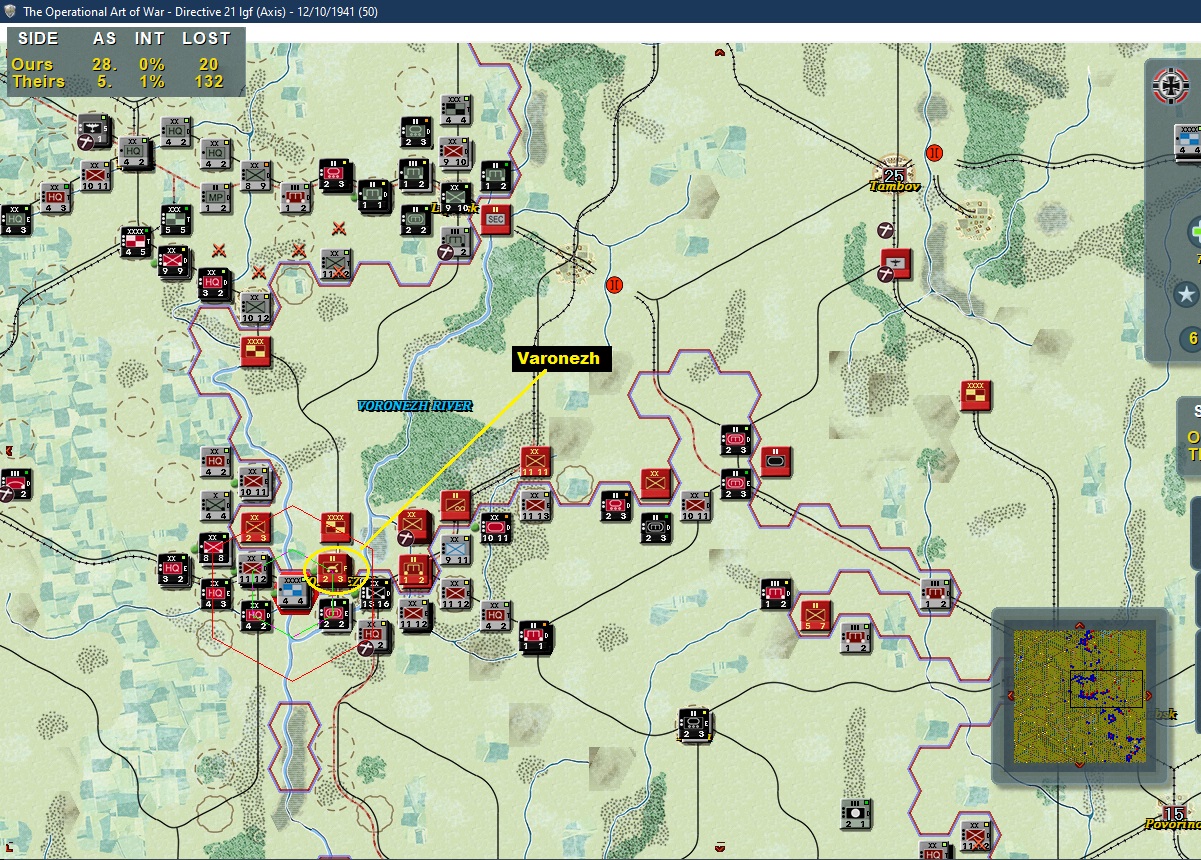Select the blue-symbol 9-11 infantry division
The height and width of the screenshot is (860, 1201).
pos(456,549)
